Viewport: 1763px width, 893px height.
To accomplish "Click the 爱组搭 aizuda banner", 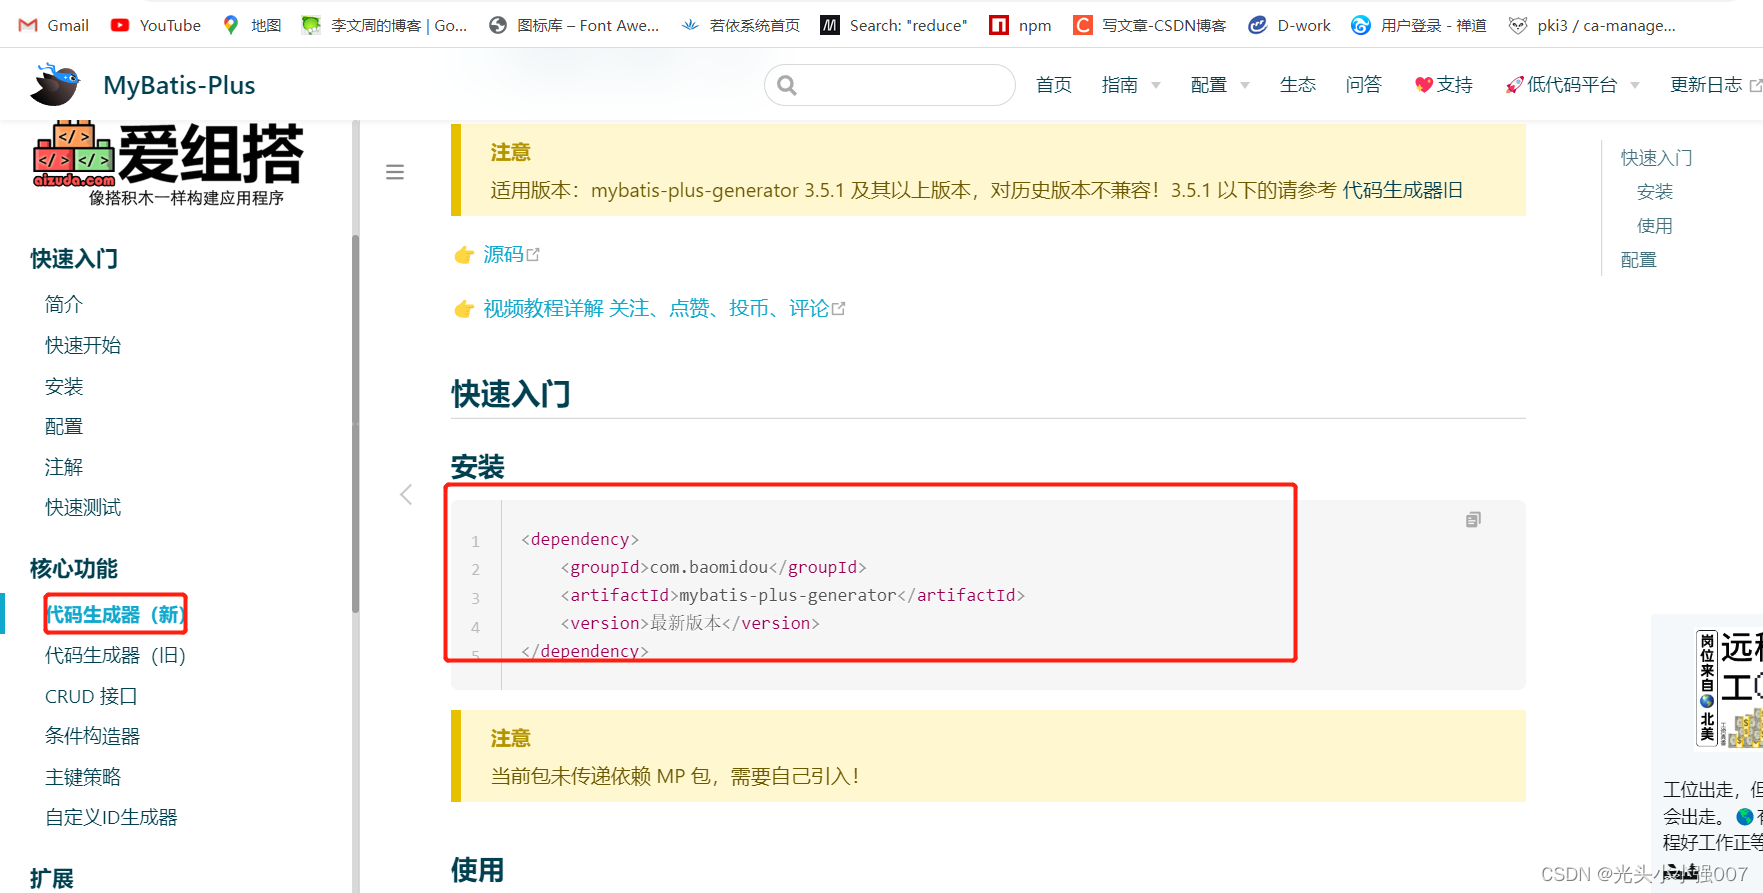I will [x=168, y=165].
